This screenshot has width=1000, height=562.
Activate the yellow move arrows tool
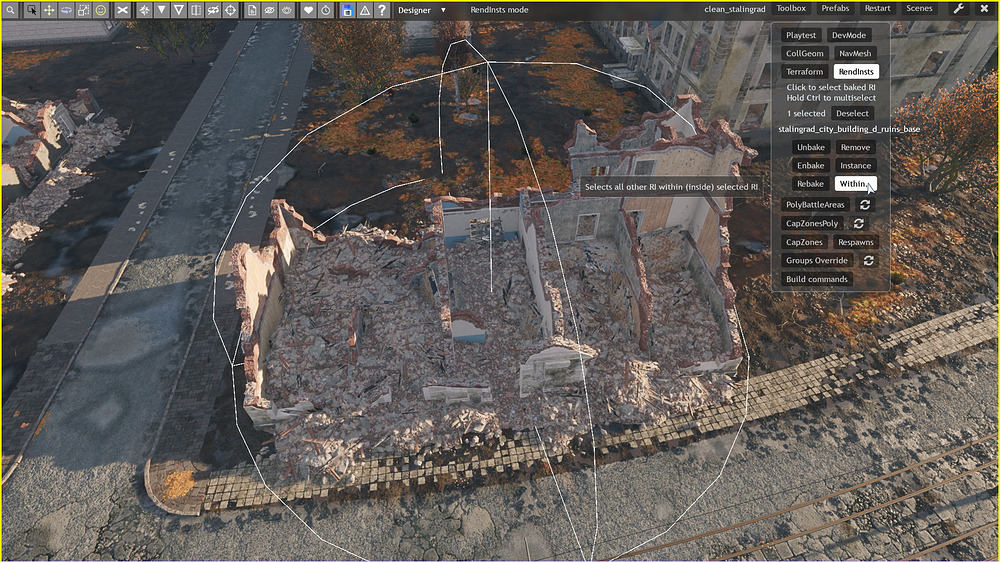point(48,10)
